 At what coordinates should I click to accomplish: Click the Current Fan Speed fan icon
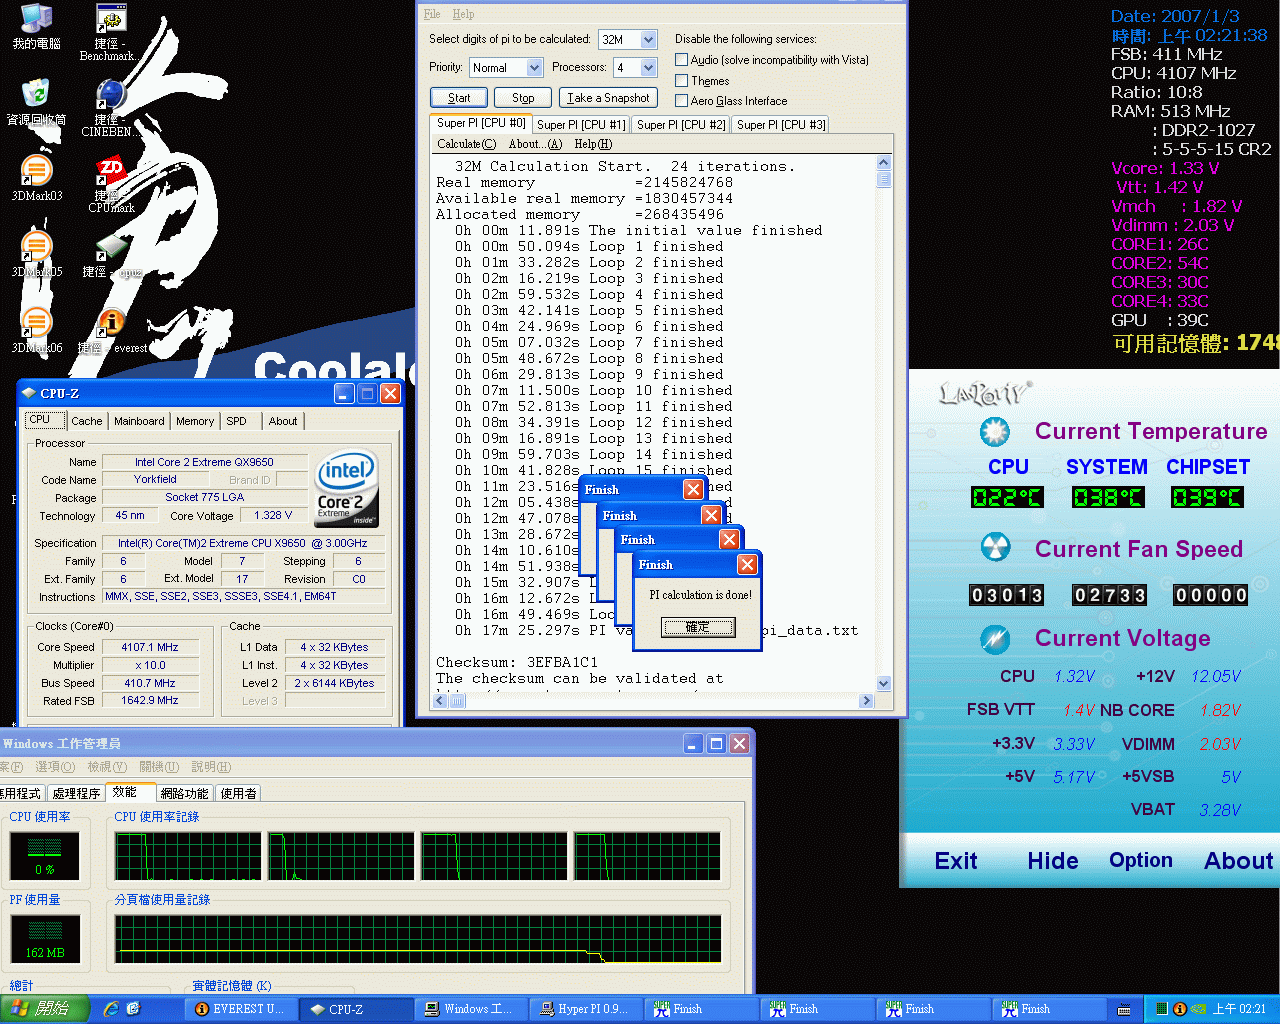point(994,548)
